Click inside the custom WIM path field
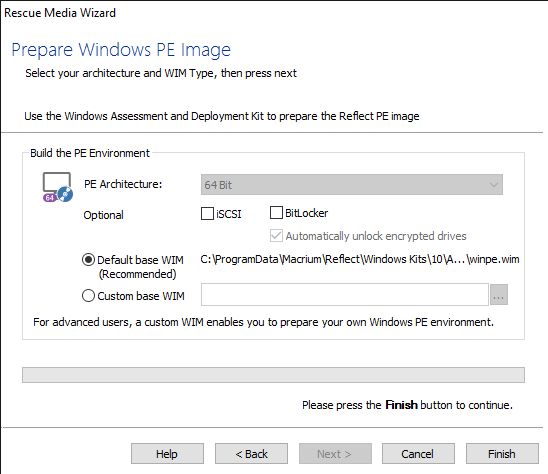 tap(345, 294)
